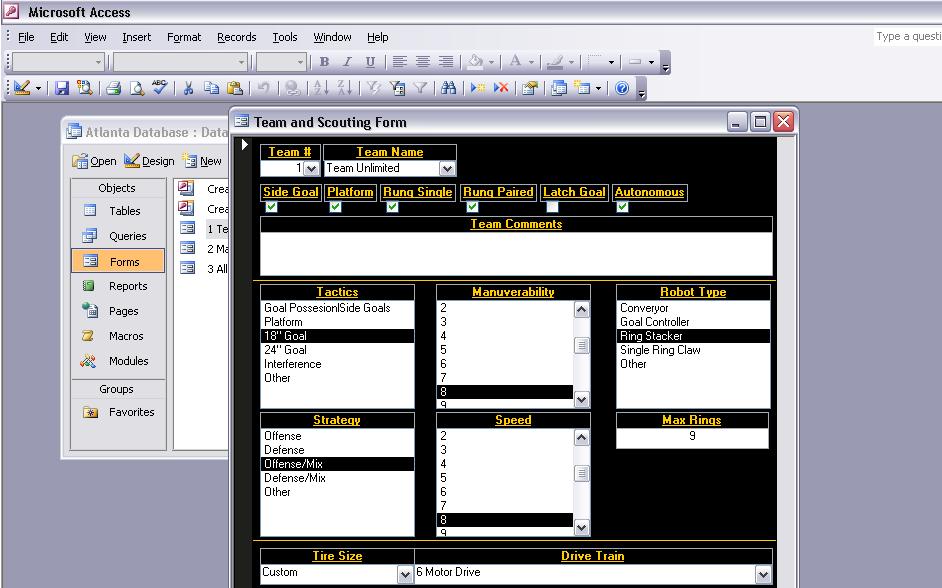
Task: Toggle the Platform checkbox
Action: point(335,207)
